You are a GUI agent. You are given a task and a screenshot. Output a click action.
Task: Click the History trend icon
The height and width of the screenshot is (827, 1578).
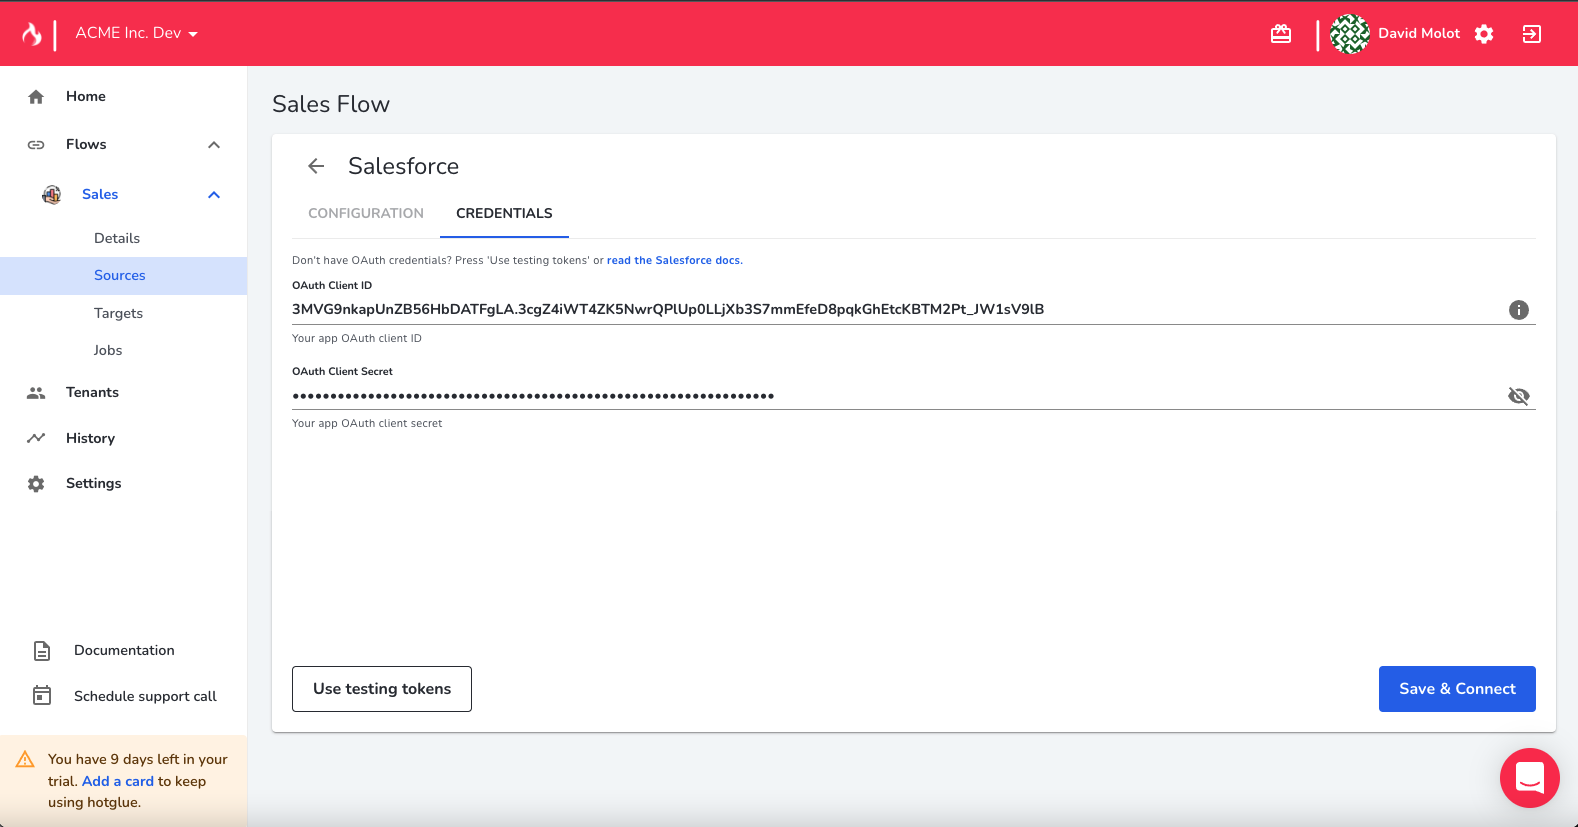coord(36,438)
